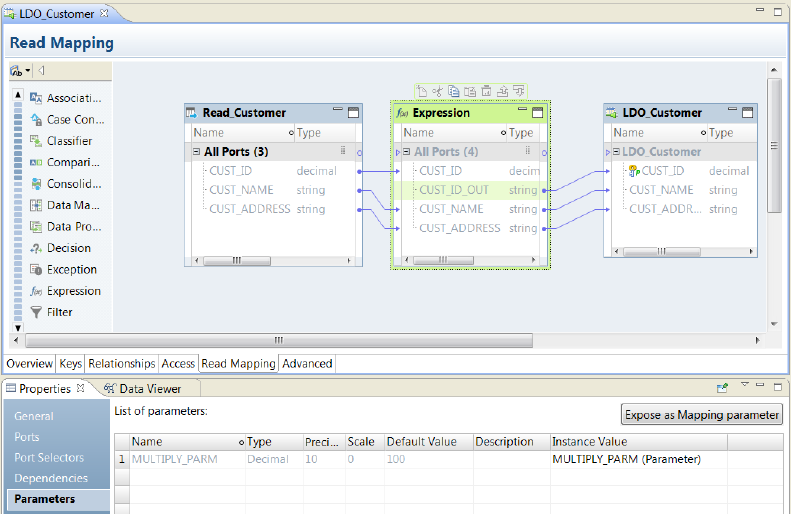
Task: Select Decision transformation in palette
Action: click(61, 248)
